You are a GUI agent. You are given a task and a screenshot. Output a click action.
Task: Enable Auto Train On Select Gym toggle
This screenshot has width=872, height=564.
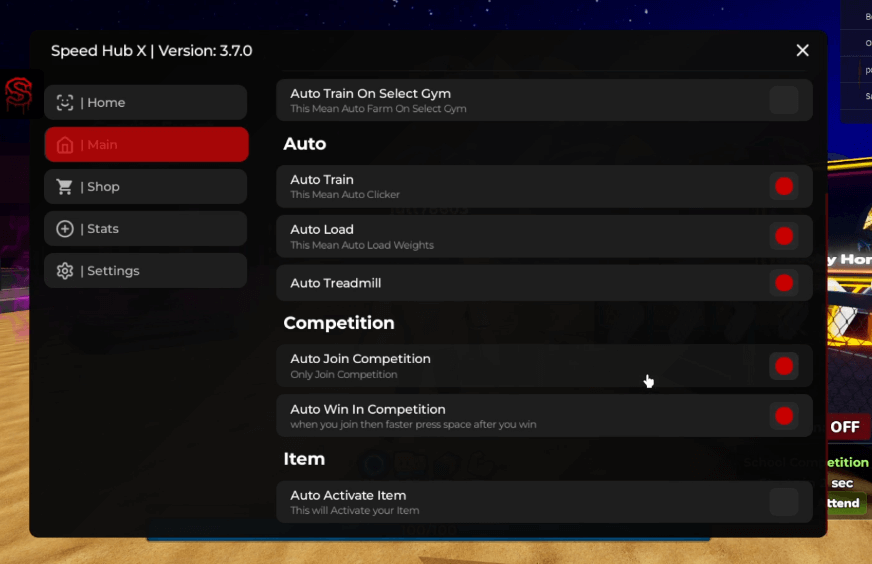pyautogui.click(x=784, y=100)
